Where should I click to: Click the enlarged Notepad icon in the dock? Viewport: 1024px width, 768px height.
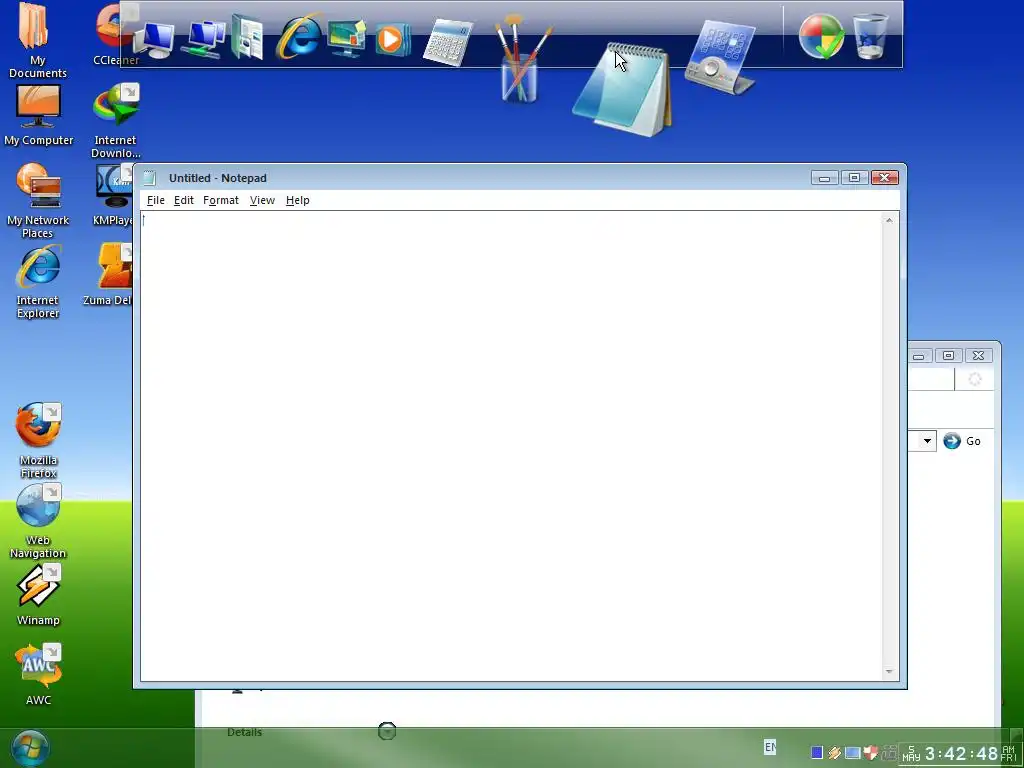[622, 90]
